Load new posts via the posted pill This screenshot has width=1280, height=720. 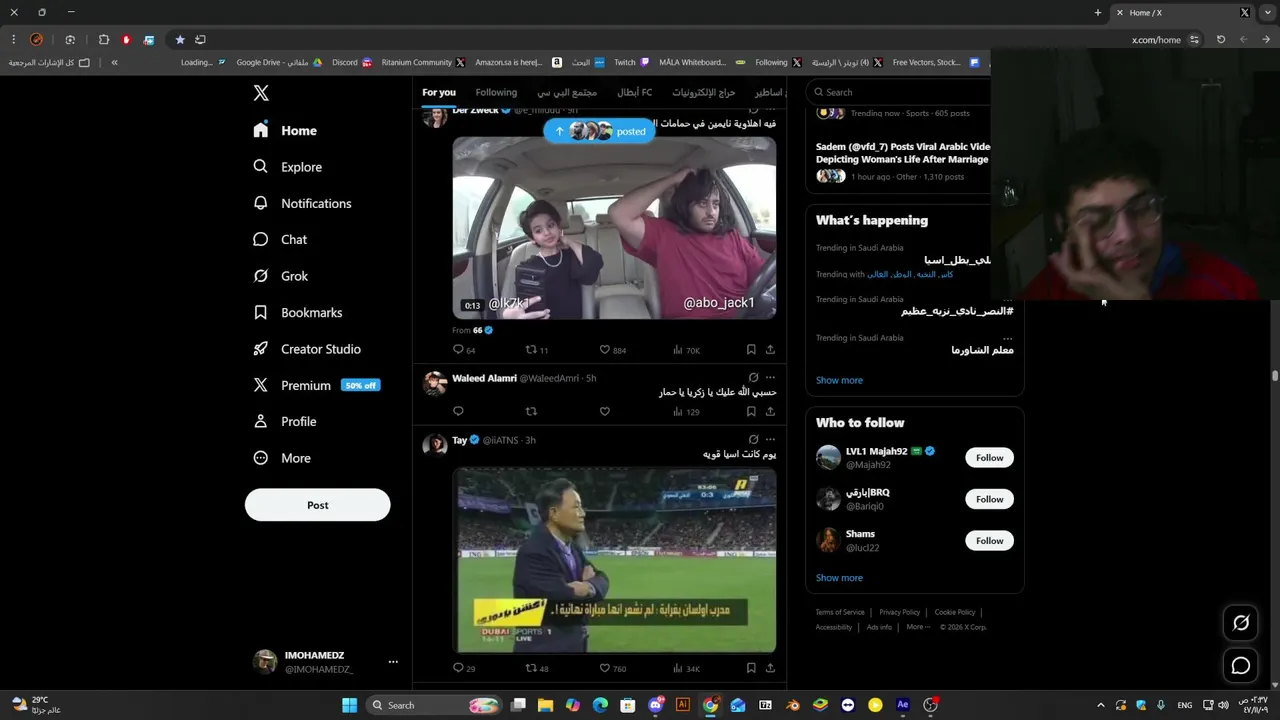600,131
